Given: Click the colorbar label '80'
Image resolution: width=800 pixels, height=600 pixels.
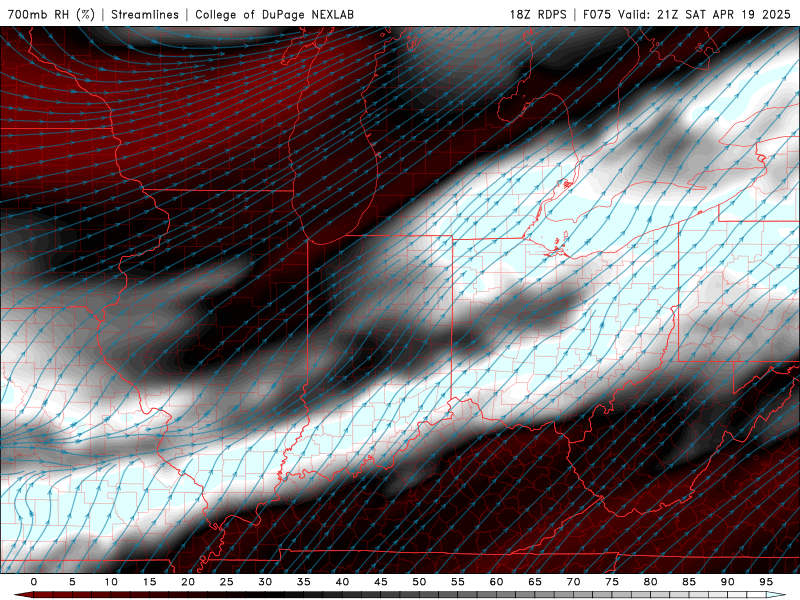Looking at the screenshot, I should click(x=650, y=582).
